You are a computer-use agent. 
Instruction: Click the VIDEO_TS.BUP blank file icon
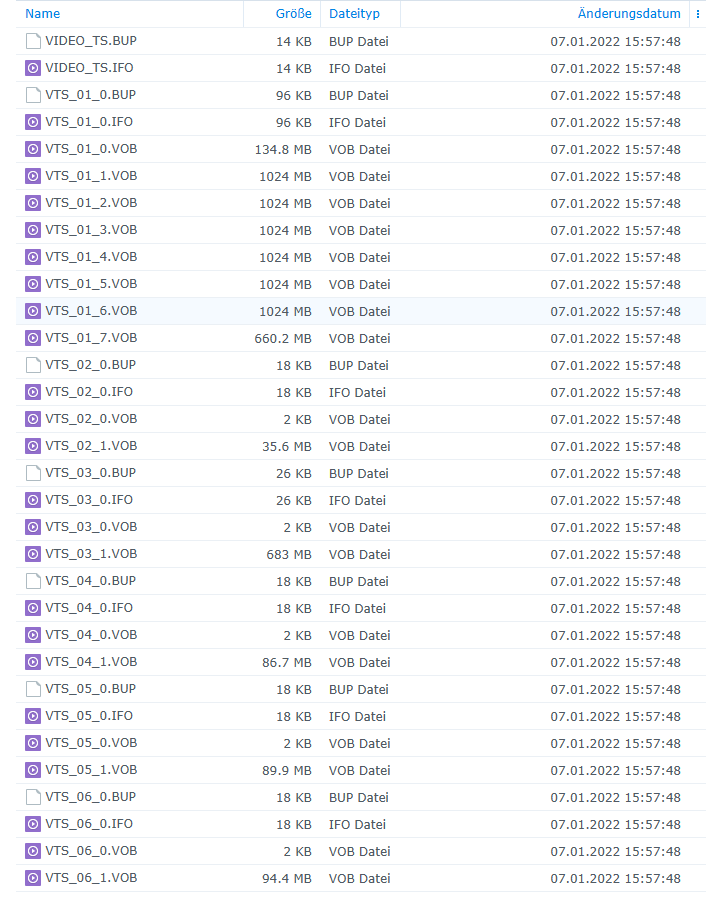(x=33, y=41)
